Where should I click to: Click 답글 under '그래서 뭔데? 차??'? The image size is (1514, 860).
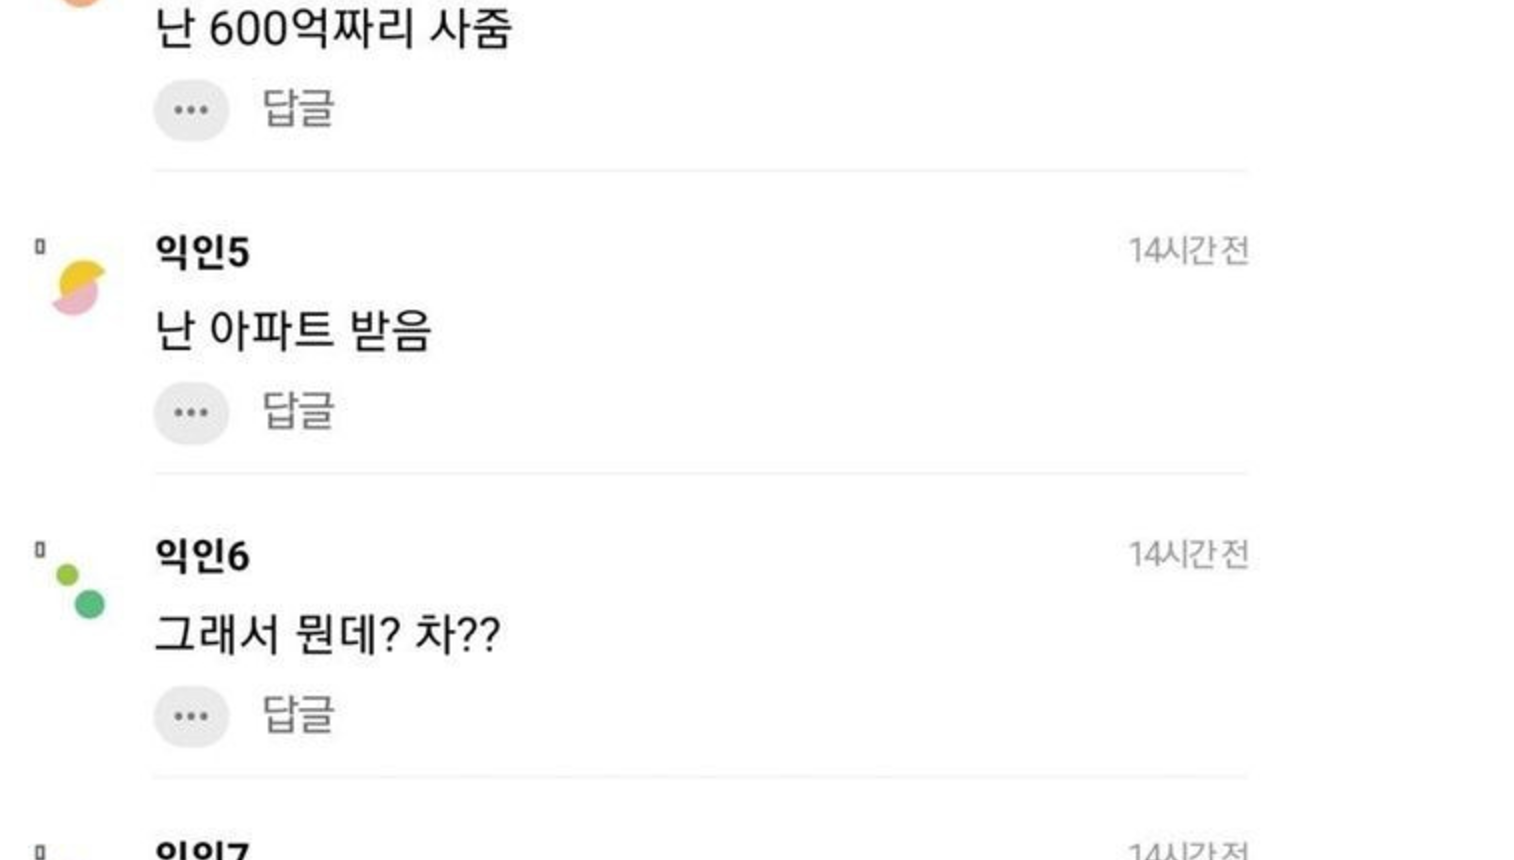tap(298, 714)
